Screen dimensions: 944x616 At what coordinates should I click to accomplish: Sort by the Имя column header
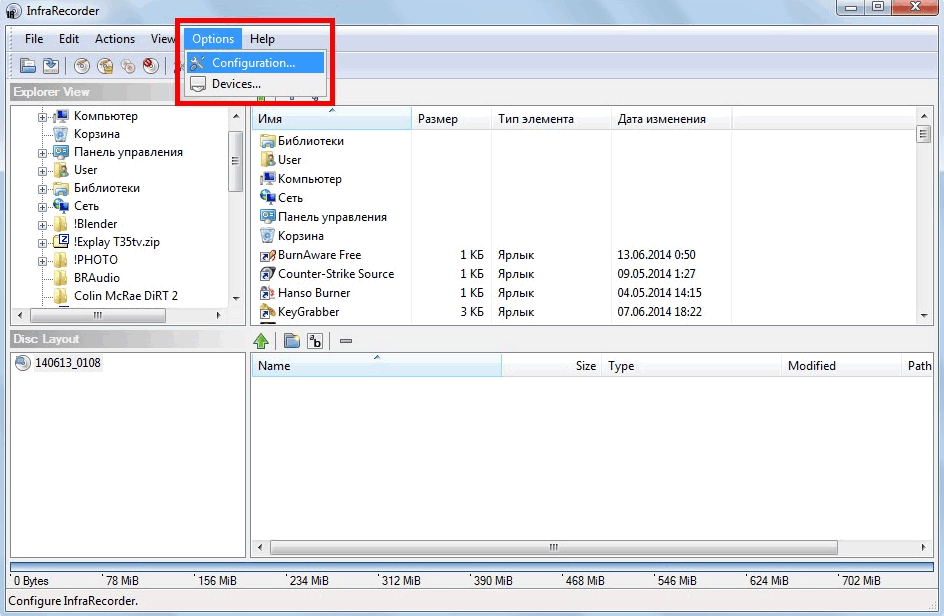coord(332,119)
